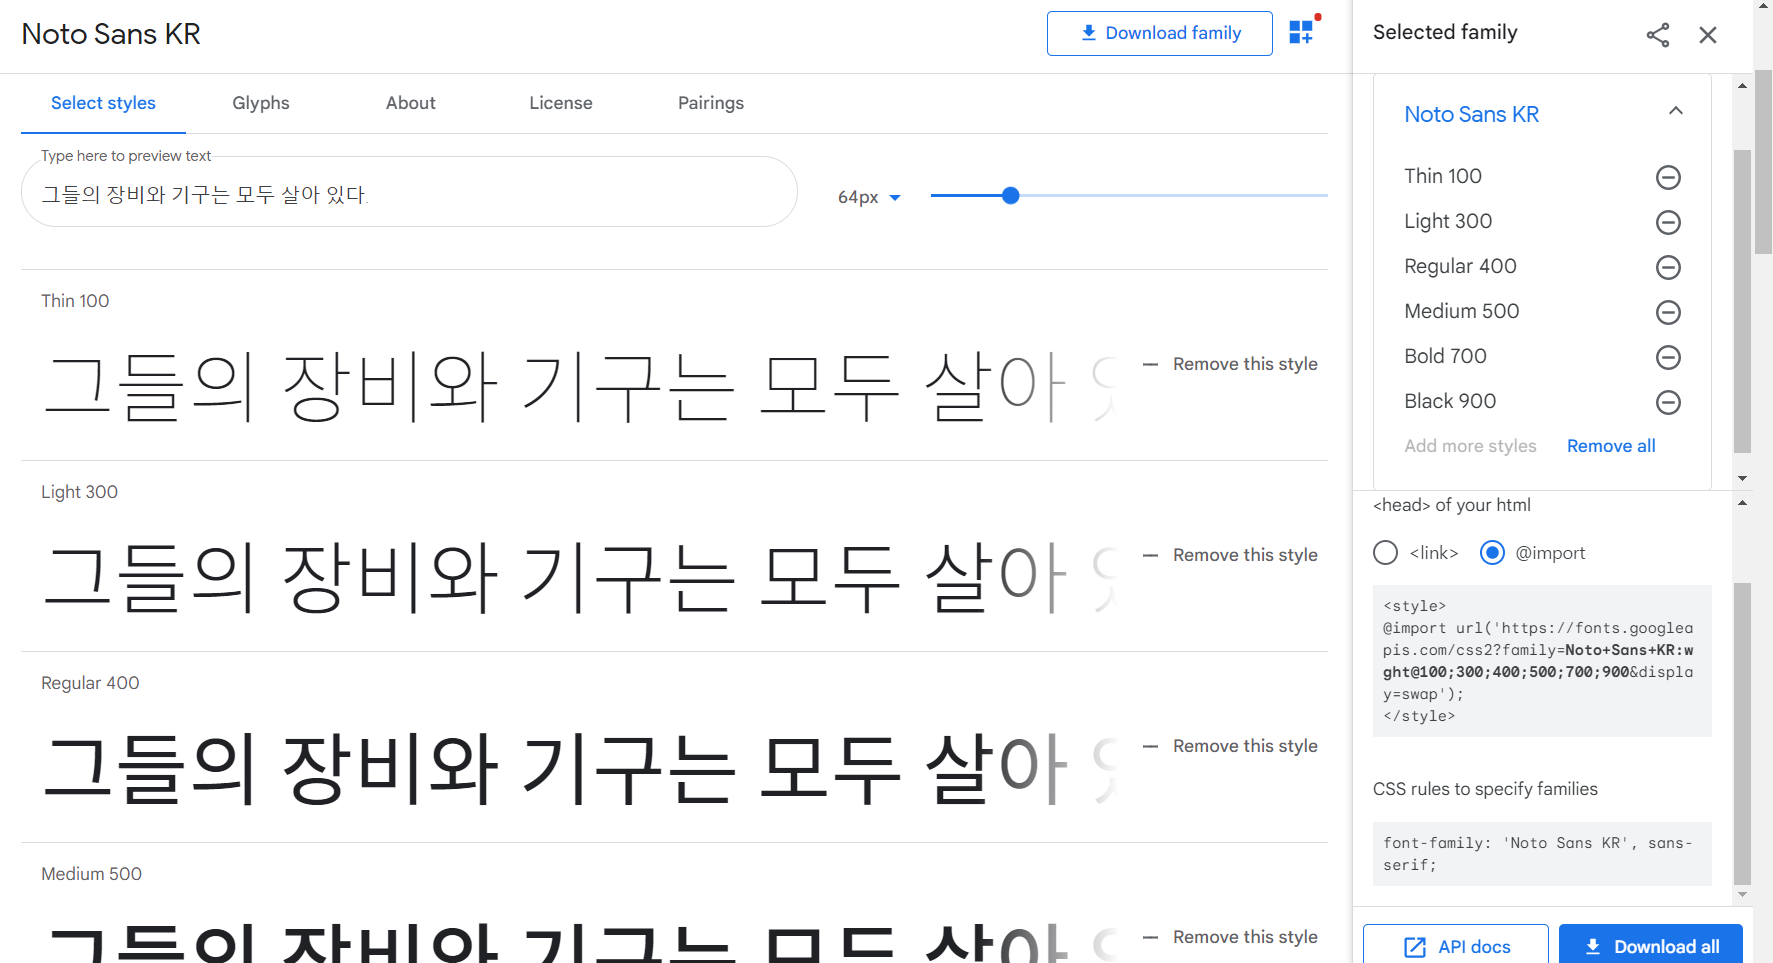Open the About tab
Viewport: 1773px width, 963px height.
click(x=411, y=103)
